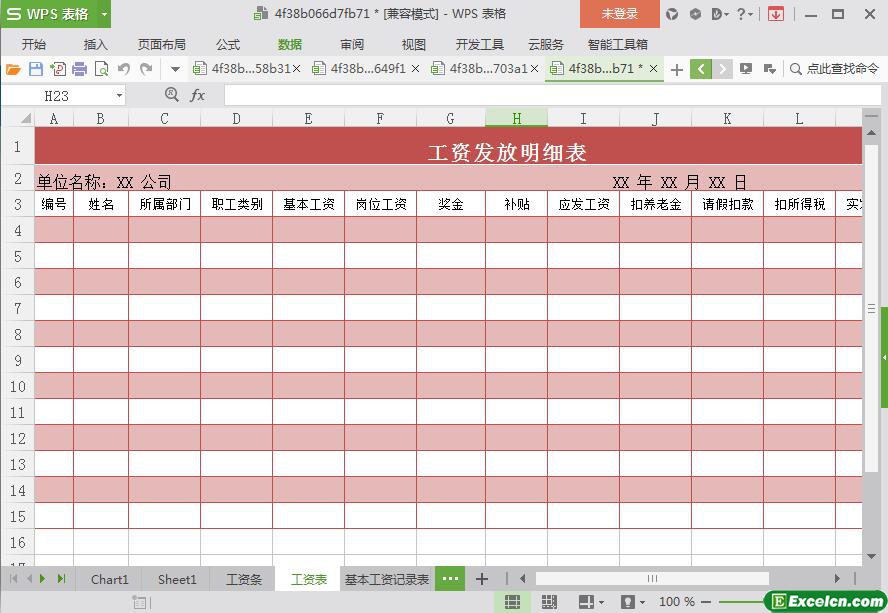The height and width of the screenshot is (613, 888).
Task: Switch to page break preview view
Action: pyautogui.click(x=549, y=602)
